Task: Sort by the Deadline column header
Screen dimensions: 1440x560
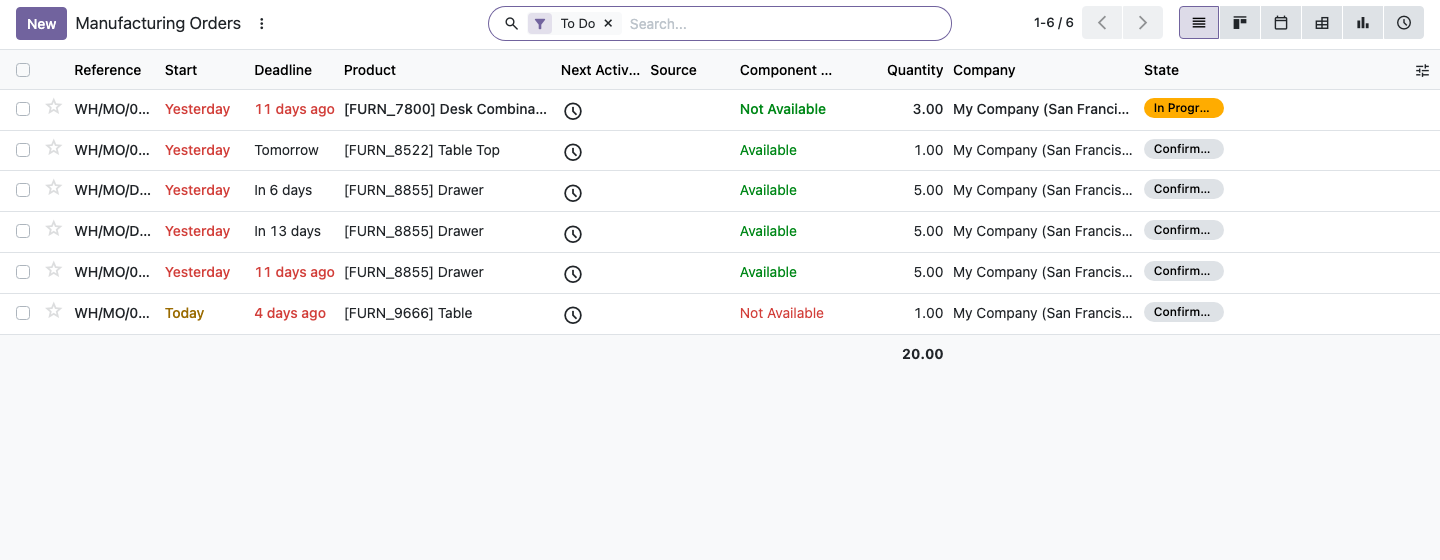Action: click(x=283, y=70)
